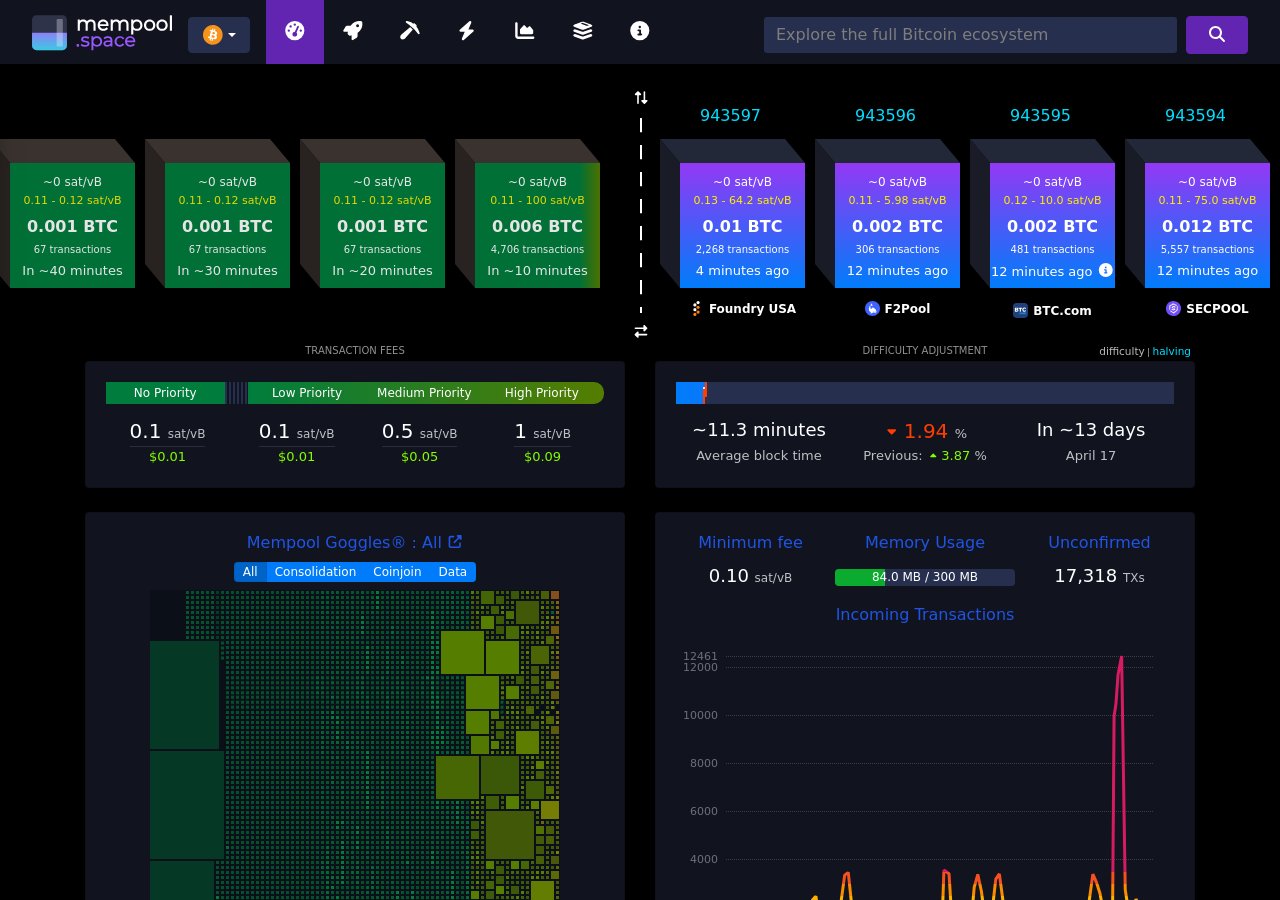1280x900 pixels.
Task: Select the Data goggles filter
Action: pos(452,571)
